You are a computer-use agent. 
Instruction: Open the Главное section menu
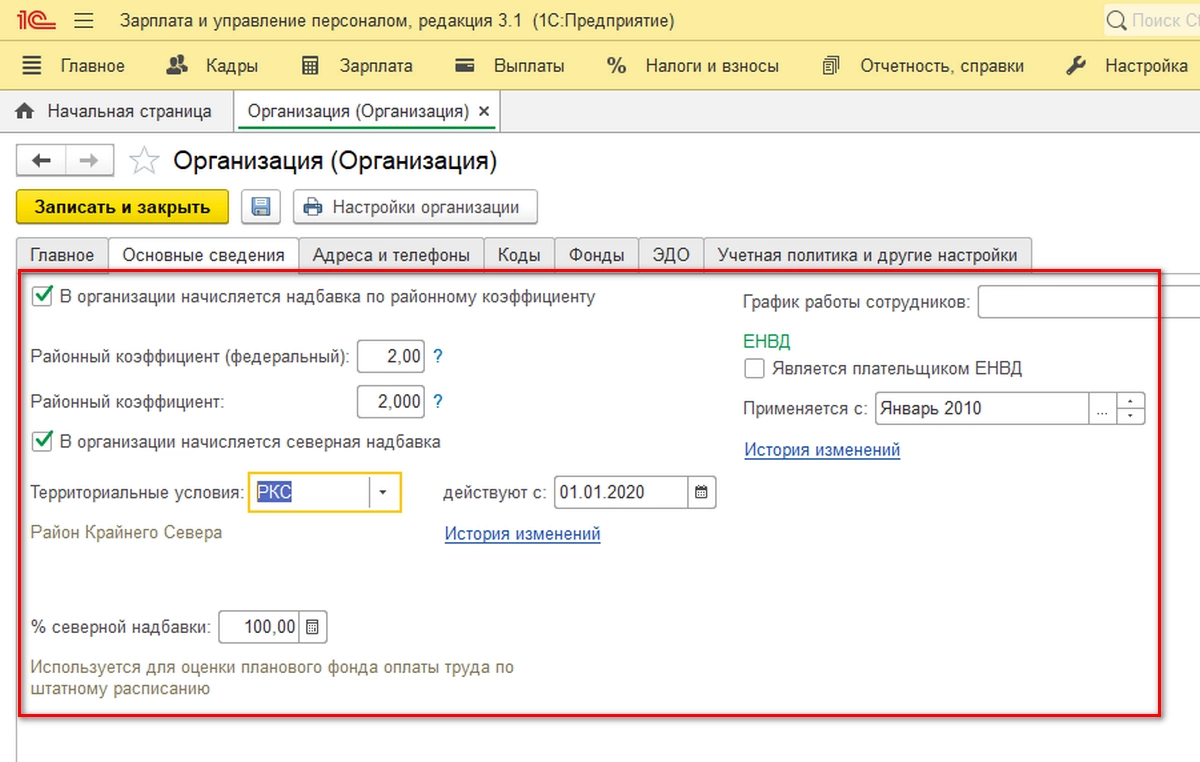click(74, 66)
